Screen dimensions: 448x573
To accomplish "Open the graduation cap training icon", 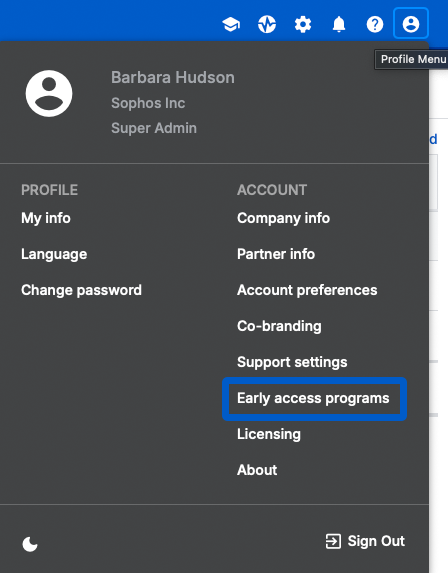I will pos(231,24).
